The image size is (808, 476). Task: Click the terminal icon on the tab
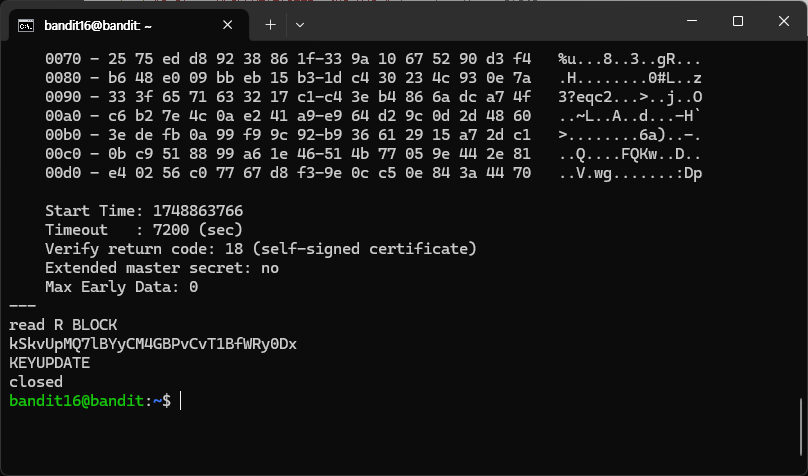[26, 25]
